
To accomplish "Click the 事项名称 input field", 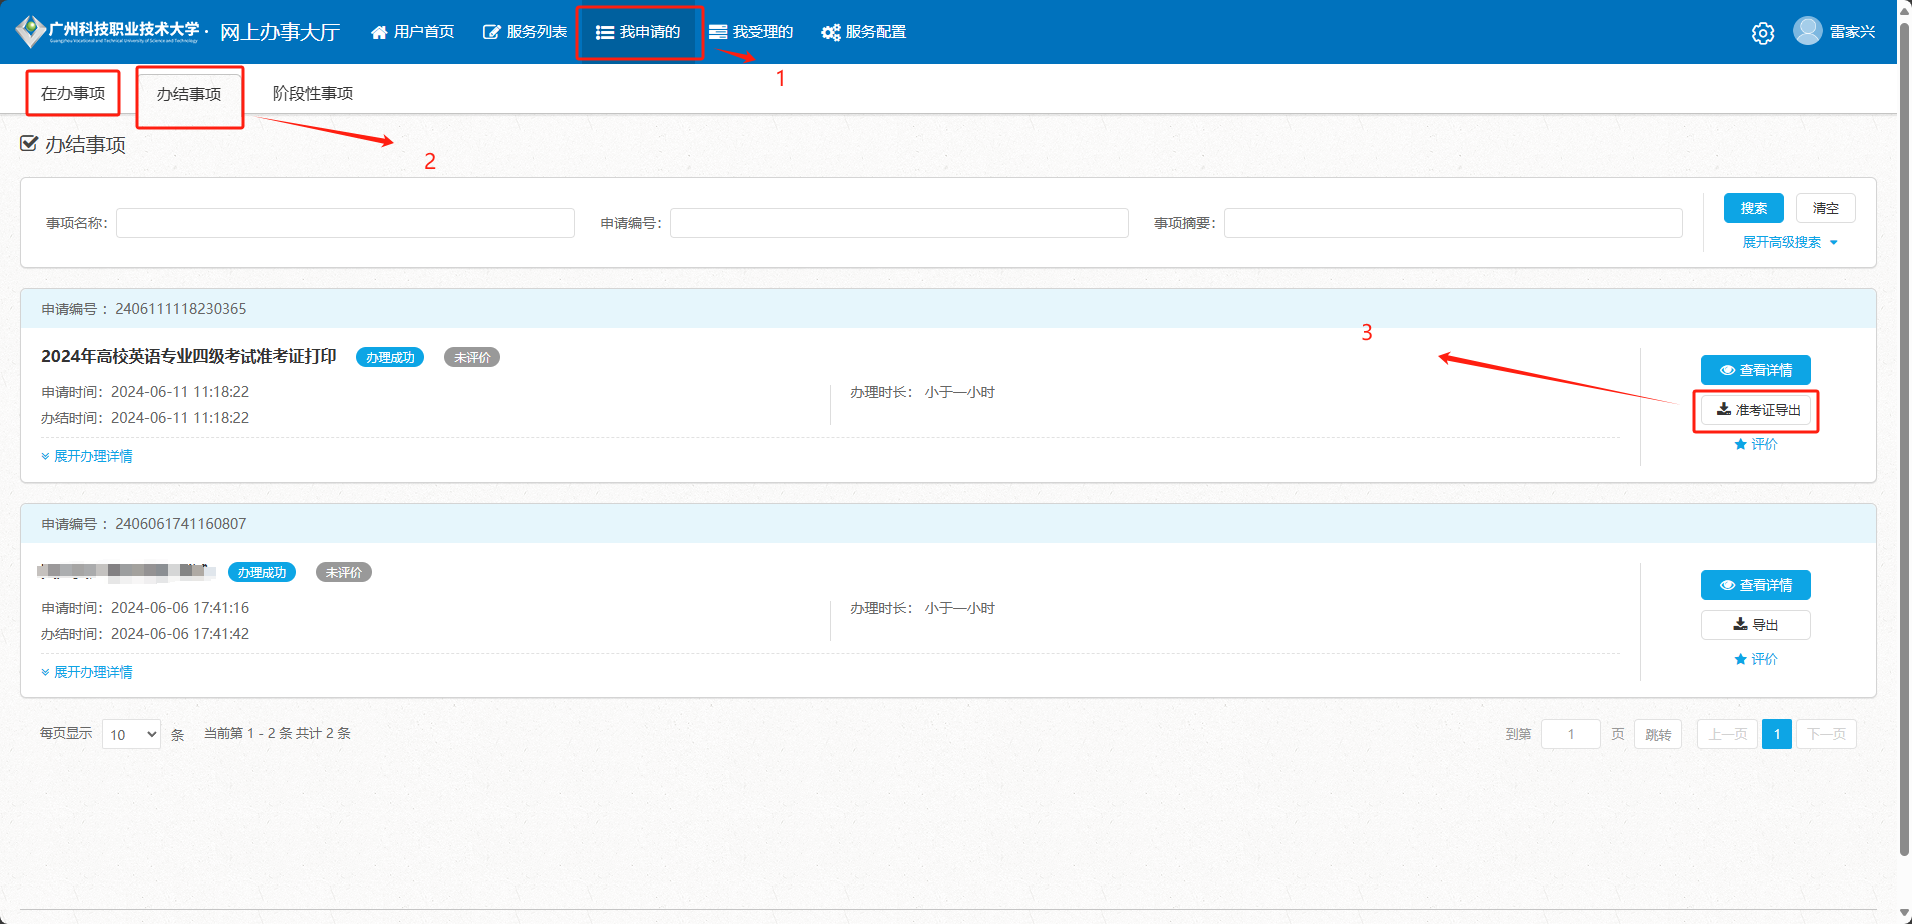I will pyautogui.click(x=345, y=223).
